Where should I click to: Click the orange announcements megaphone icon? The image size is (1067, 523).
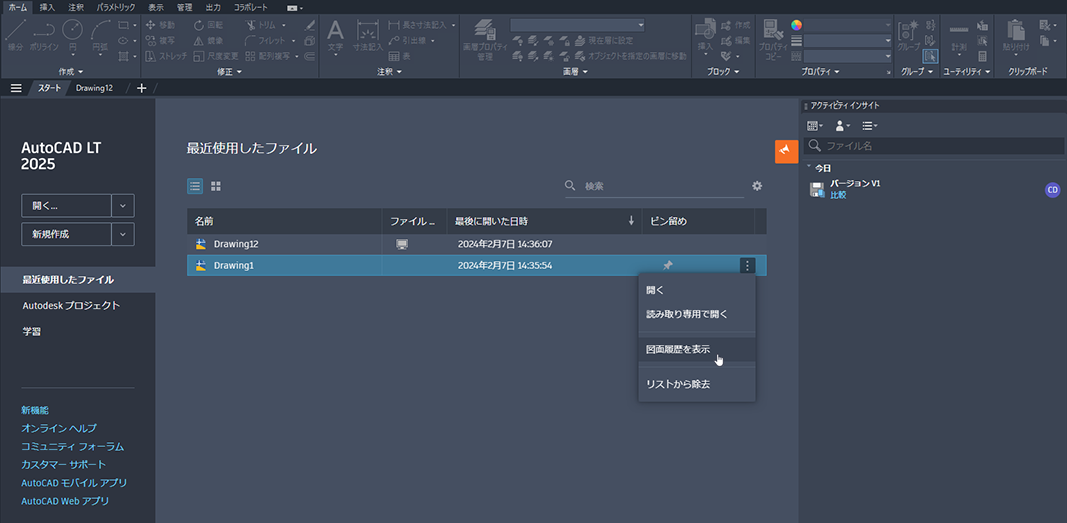[x=786, y=151]
